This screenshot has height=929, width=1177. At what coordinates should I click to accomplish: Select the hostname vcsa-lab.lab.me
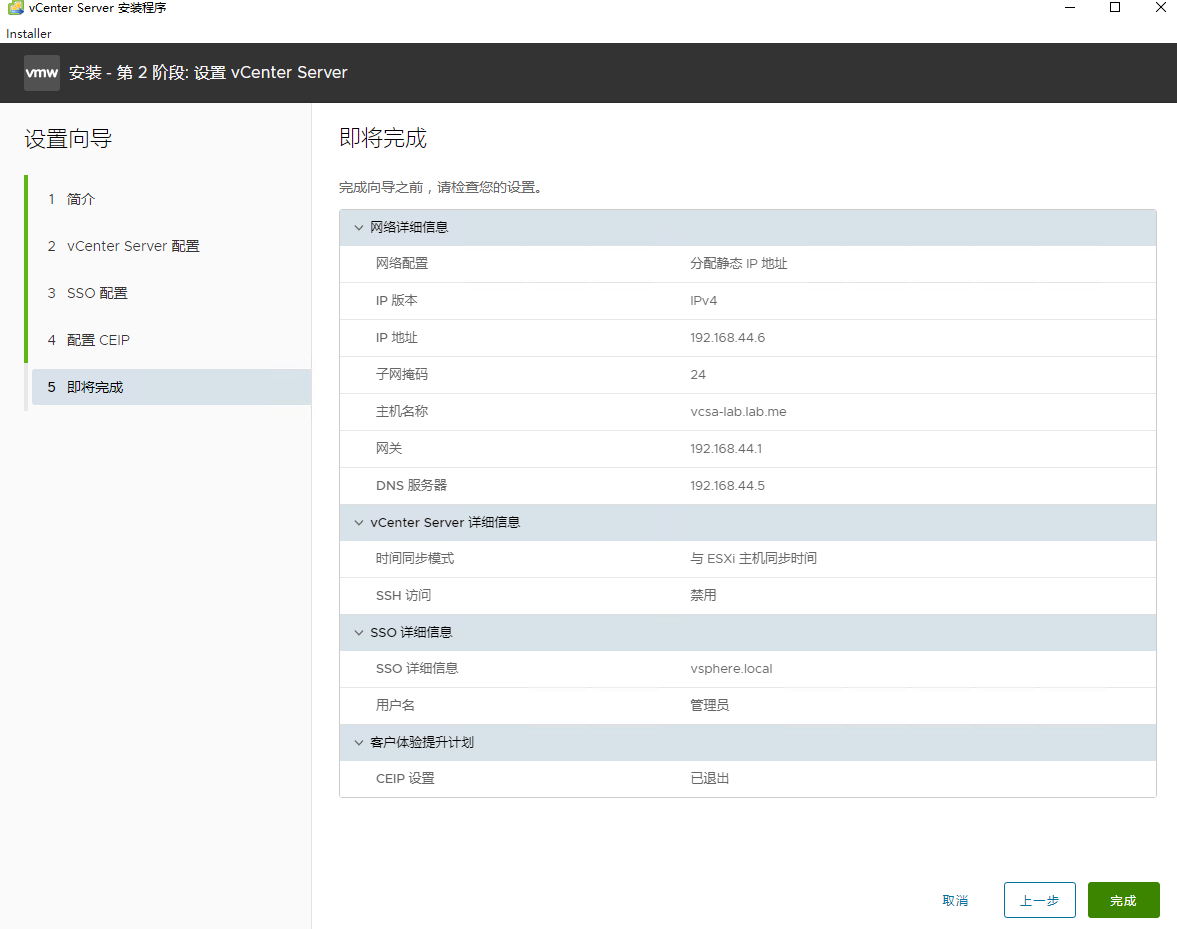(738, 412)
